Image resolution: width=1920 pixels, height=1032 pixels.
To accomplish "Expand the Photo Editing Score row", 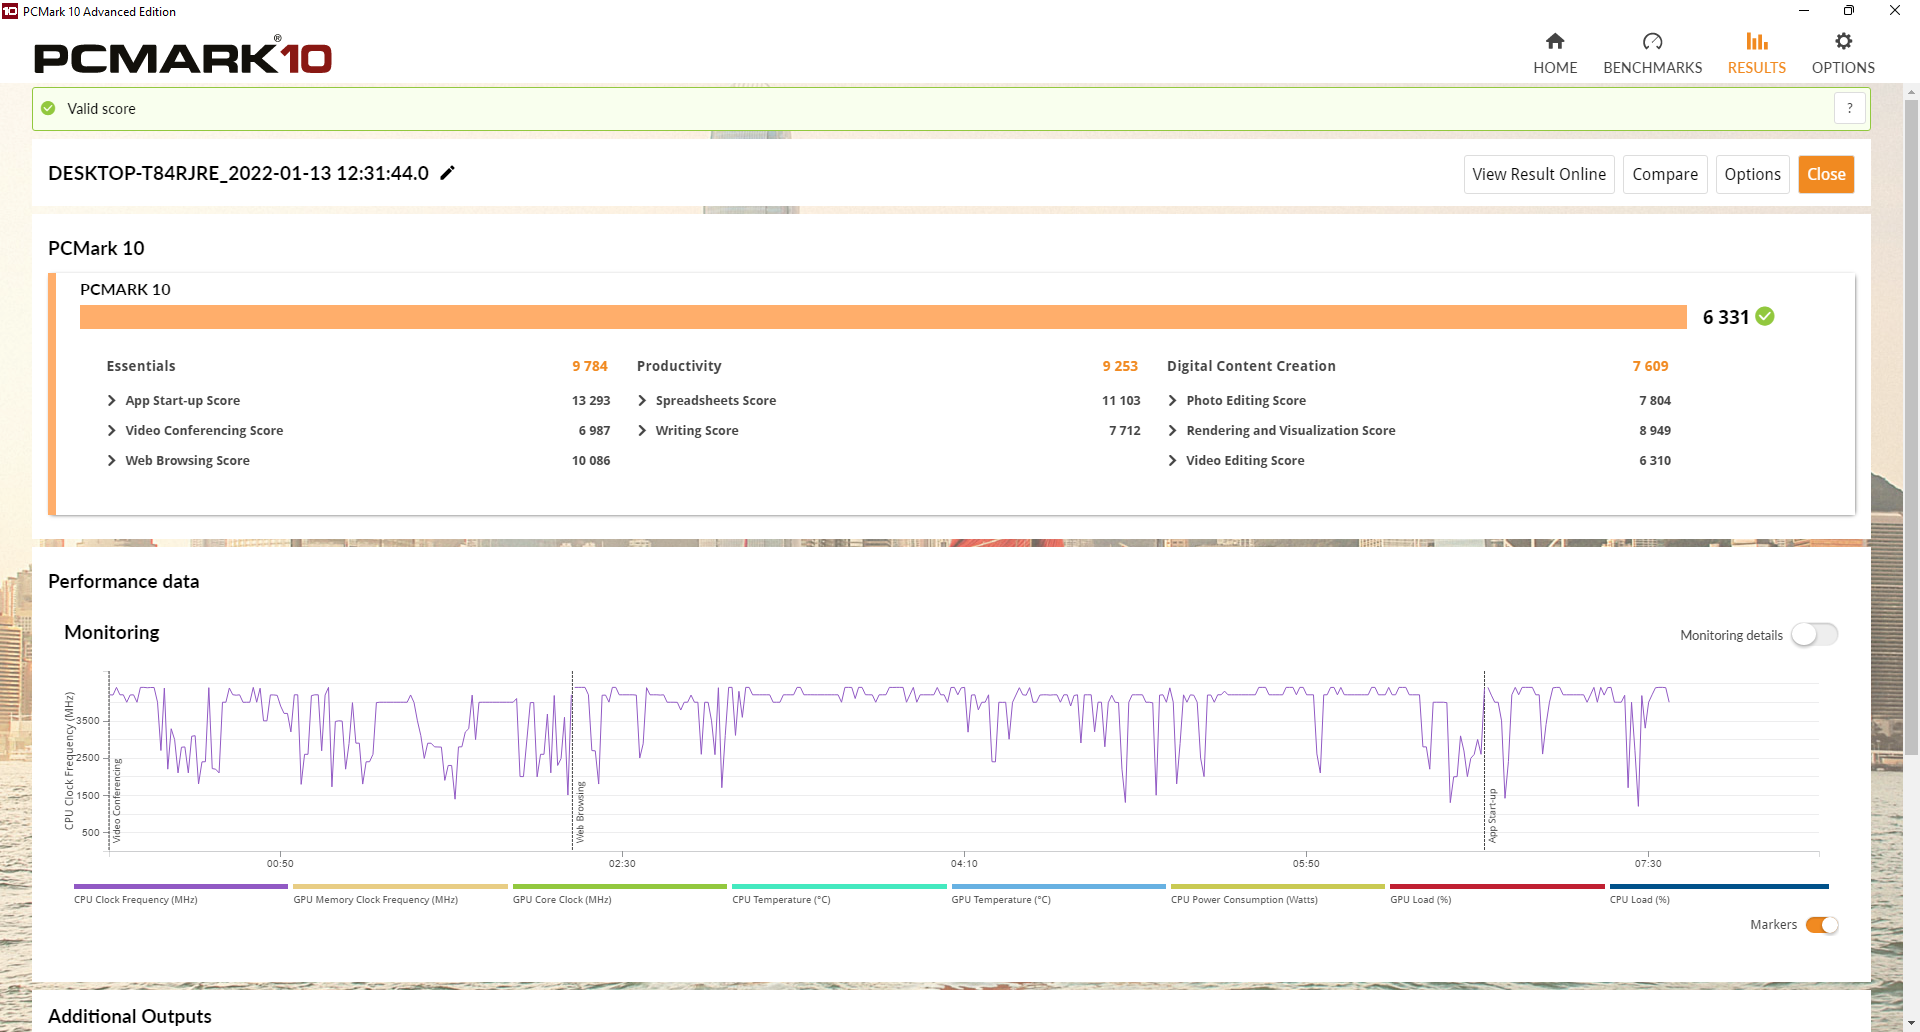I will pos(1172,400).
